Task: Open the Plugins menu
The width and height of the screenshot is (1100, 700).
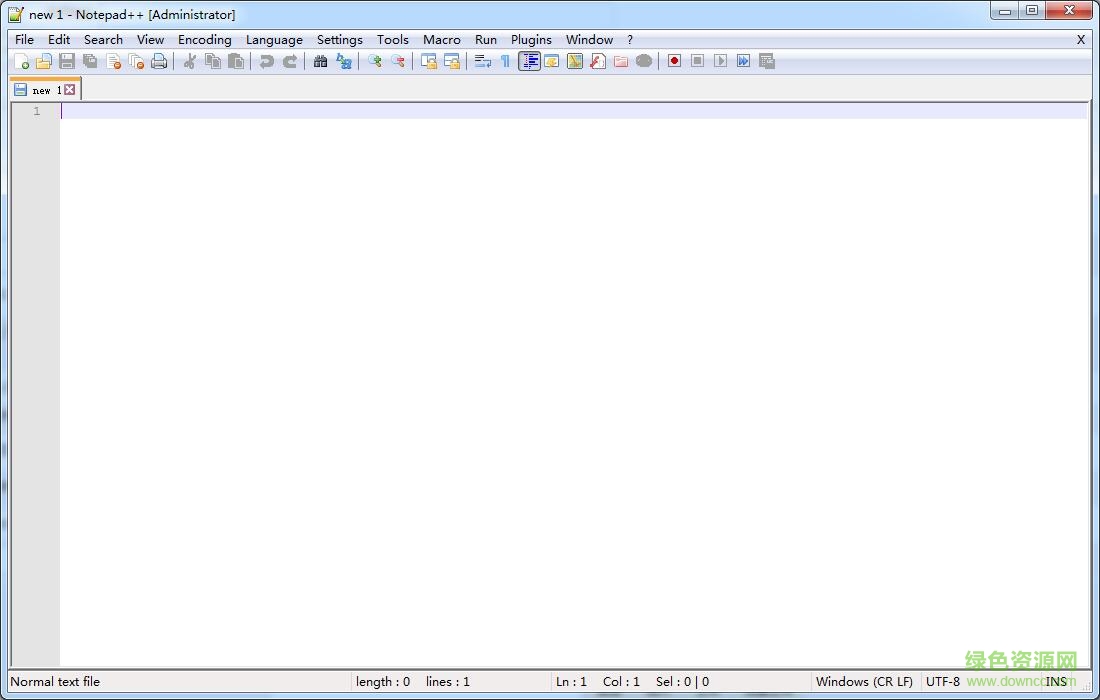Action: 531,40
